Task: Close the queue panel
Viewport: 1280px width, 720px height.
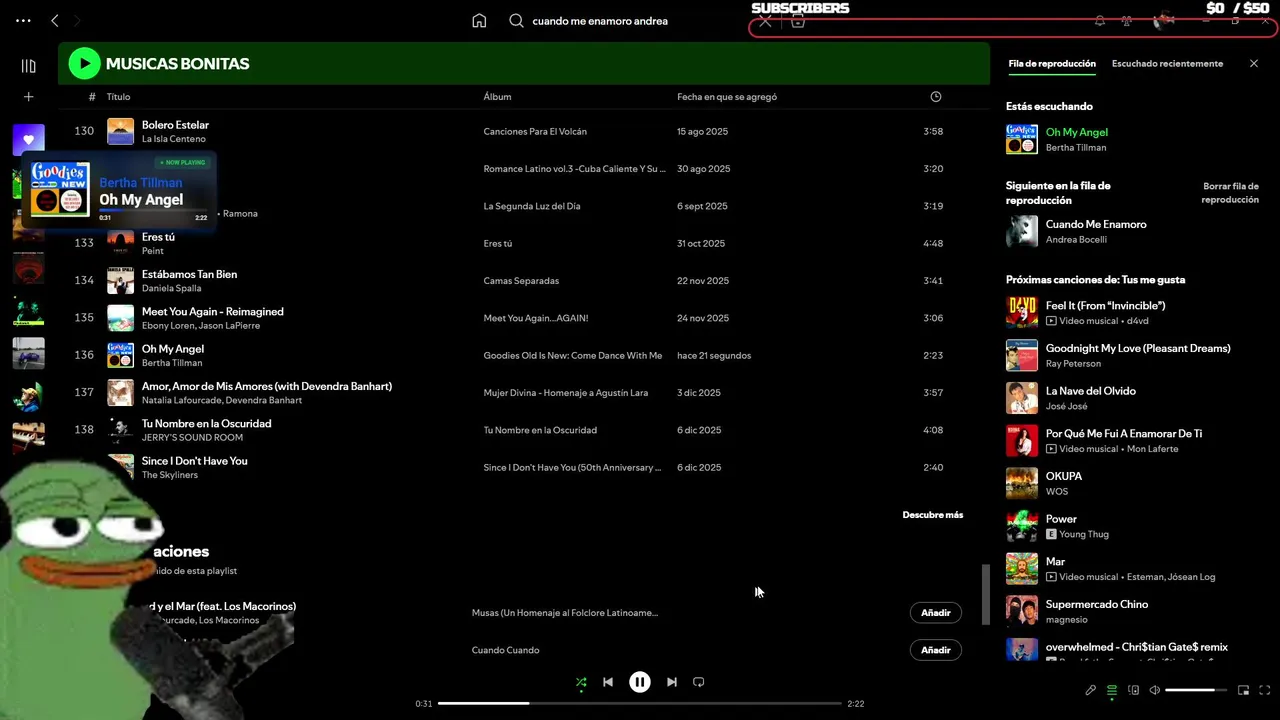Action: (x=1254, y=64)
